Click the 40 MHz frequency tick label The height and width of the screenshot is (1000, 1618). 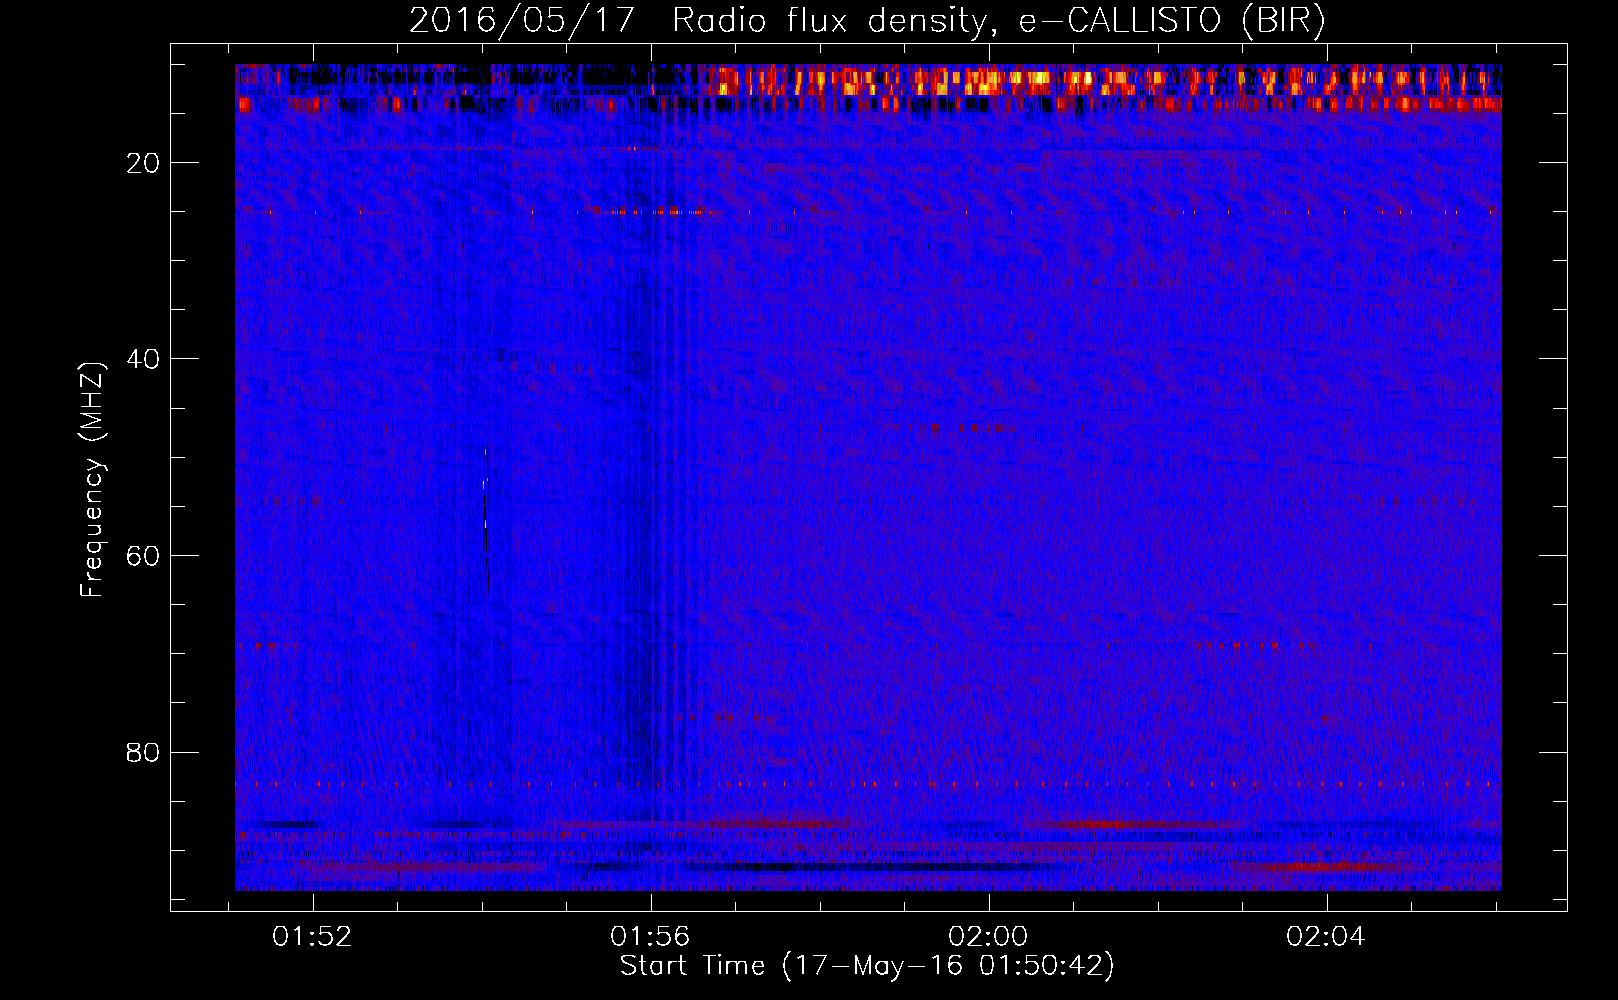click(144, 359)
